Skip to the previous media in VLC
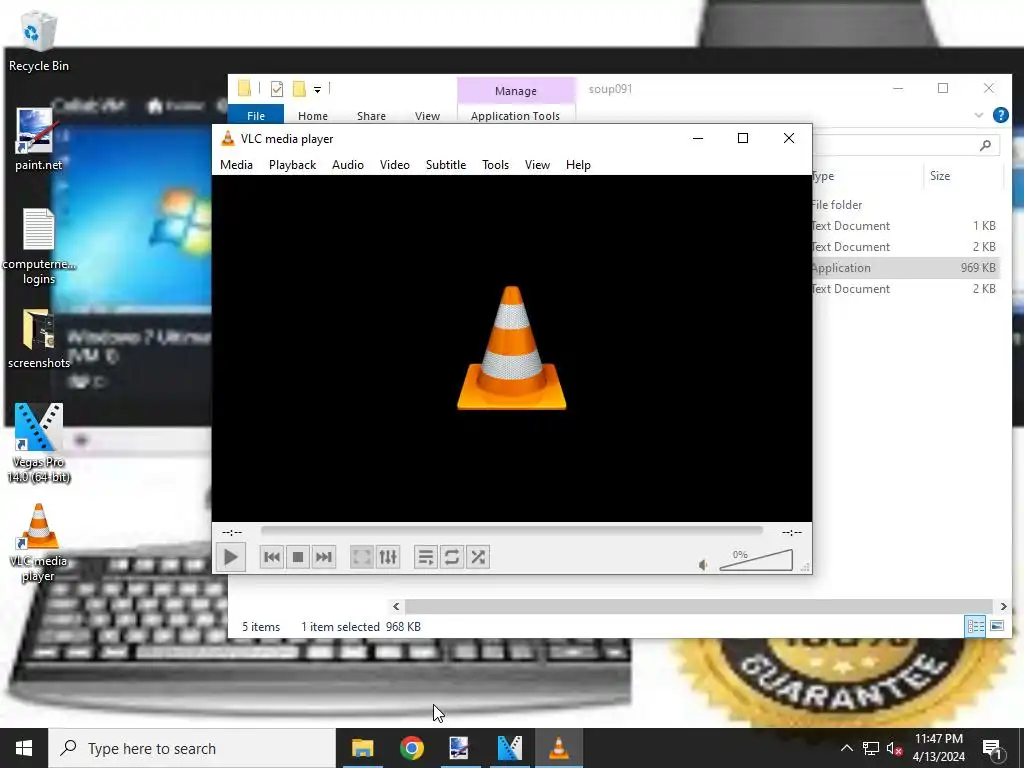The width and height of the screenshot is (1024, 768). pos(272,557)
